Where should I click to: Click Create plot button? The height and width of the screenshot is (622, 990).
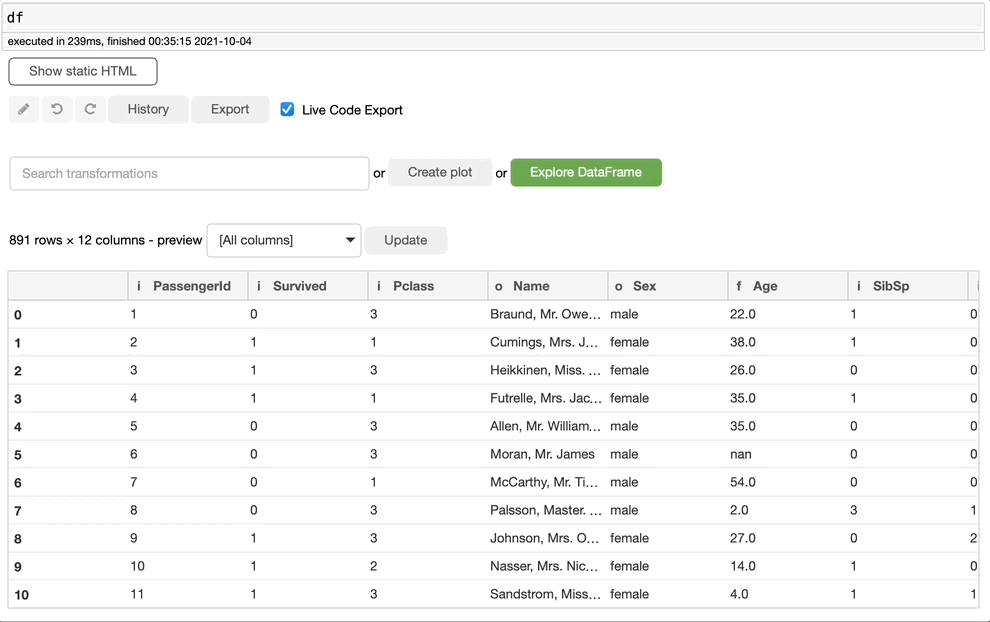point(440,172)
